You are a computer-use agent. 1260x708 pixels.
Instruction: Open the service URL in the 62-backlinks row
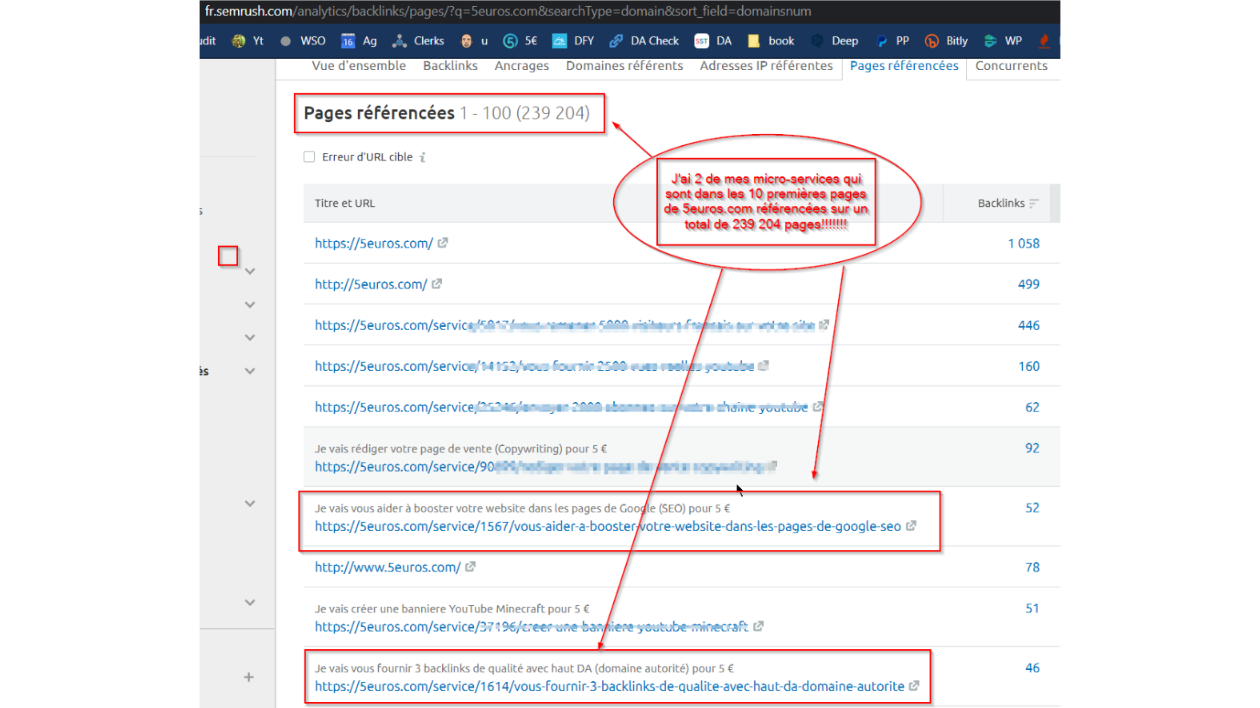(x=562, y=407)
